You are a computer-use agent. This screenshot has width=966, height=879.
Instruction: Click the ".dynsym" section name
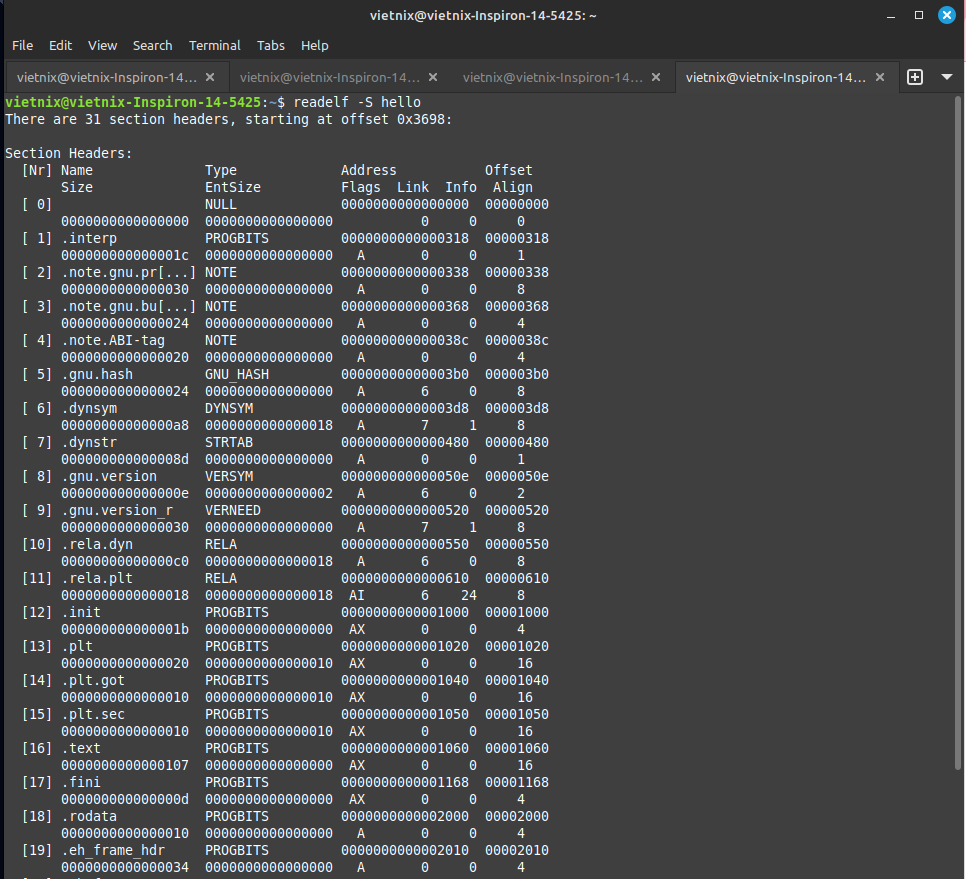pos(89,408)
